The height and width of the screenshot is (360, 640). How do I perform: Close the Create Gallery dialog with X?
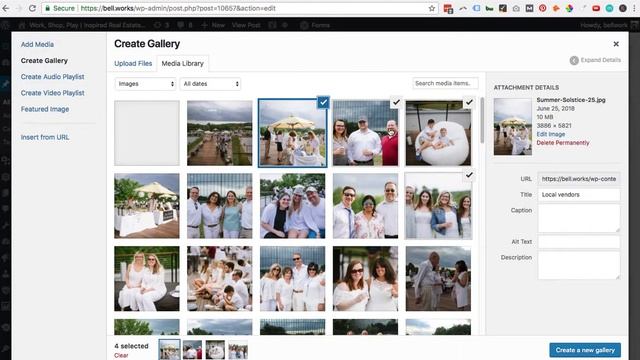tap(616, 44)
